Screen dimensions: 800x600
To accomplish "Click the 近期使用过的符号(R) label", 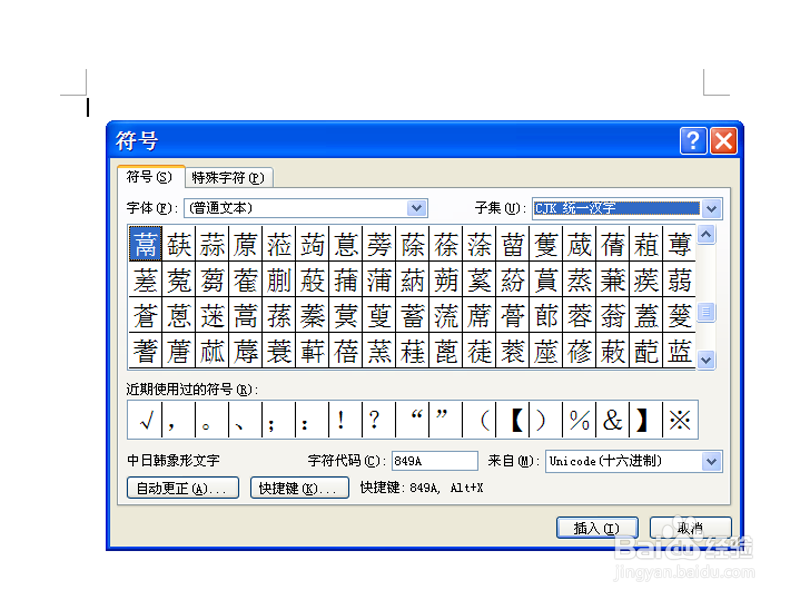I will click(x=192, y=389).
